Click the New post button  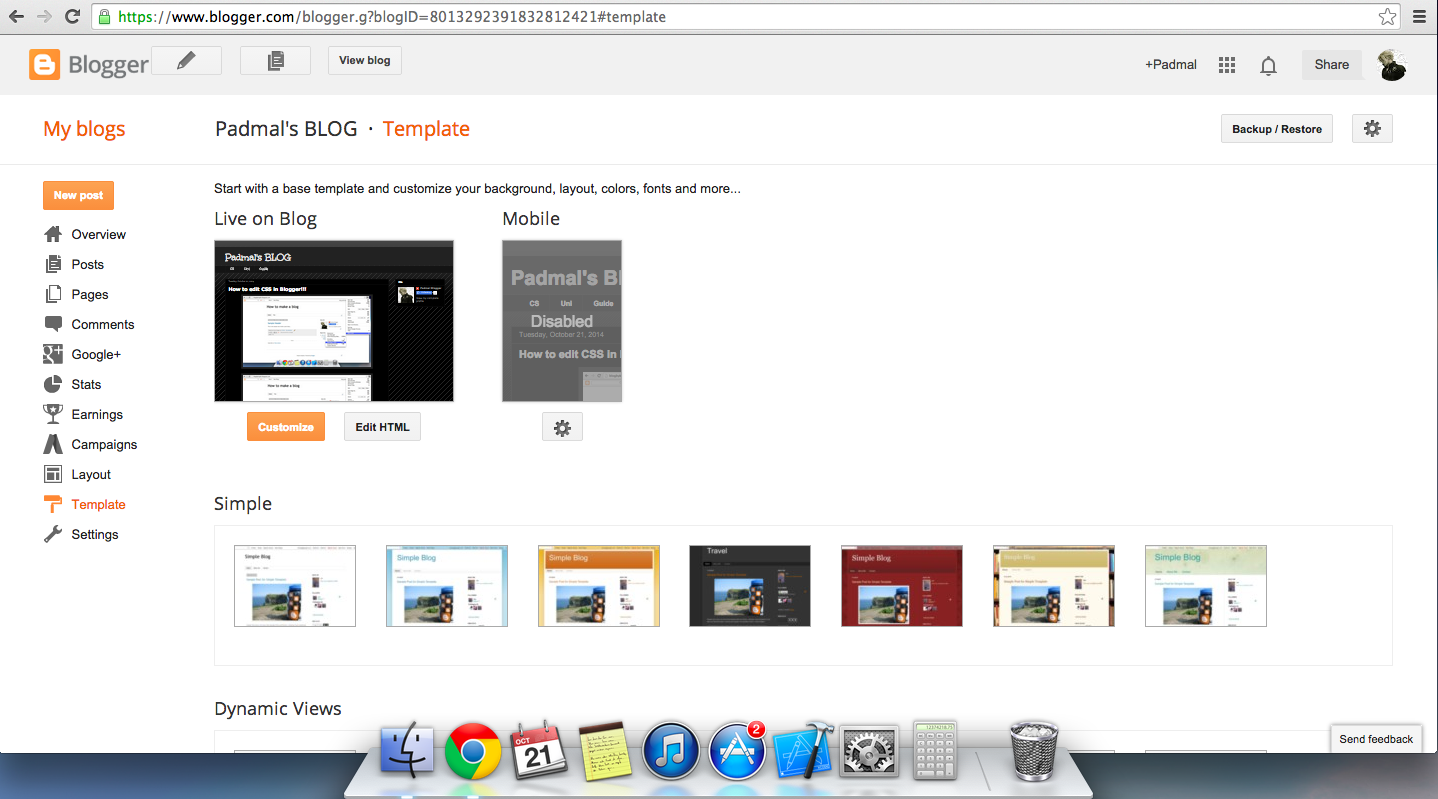pos(78,195)
